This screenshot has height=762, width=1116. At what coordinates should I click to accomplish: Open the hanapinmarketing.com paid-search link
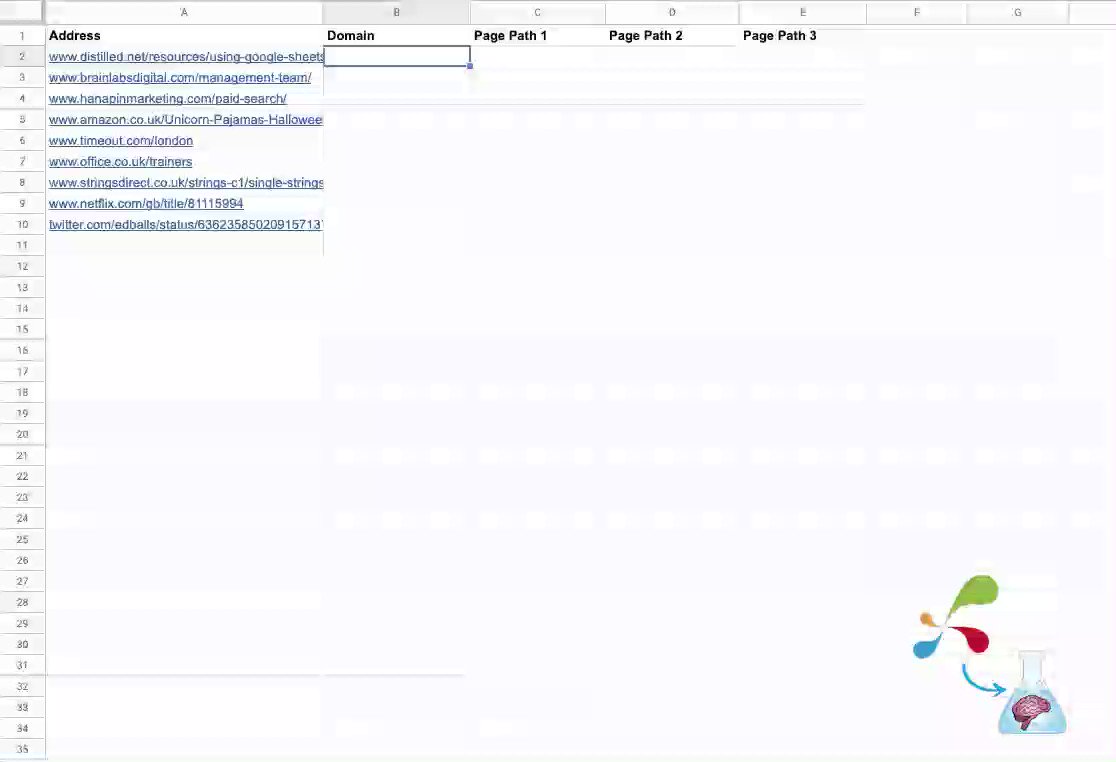(168, 99)
